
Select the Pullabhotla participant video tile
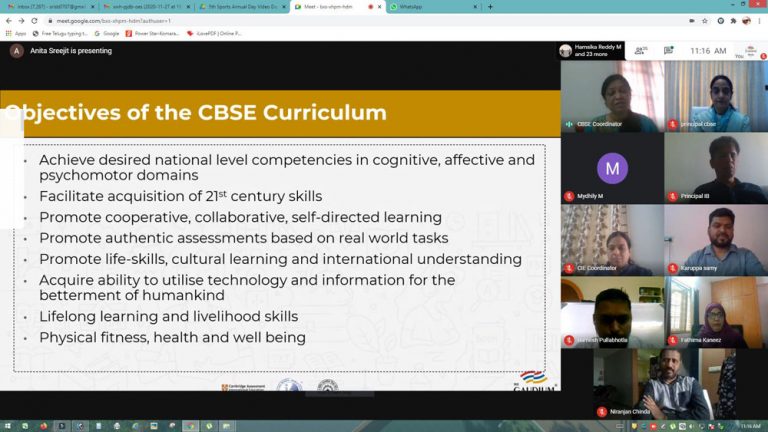point(612,312)
